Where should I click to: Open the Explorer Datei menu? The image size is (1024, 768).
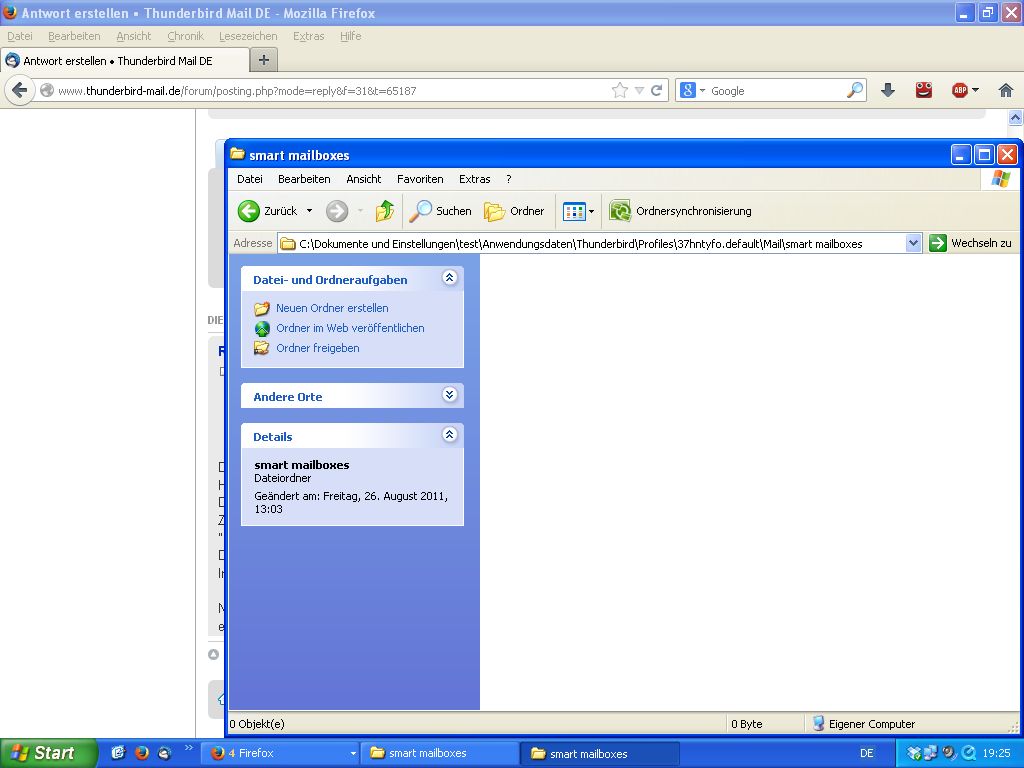(249, 179)
